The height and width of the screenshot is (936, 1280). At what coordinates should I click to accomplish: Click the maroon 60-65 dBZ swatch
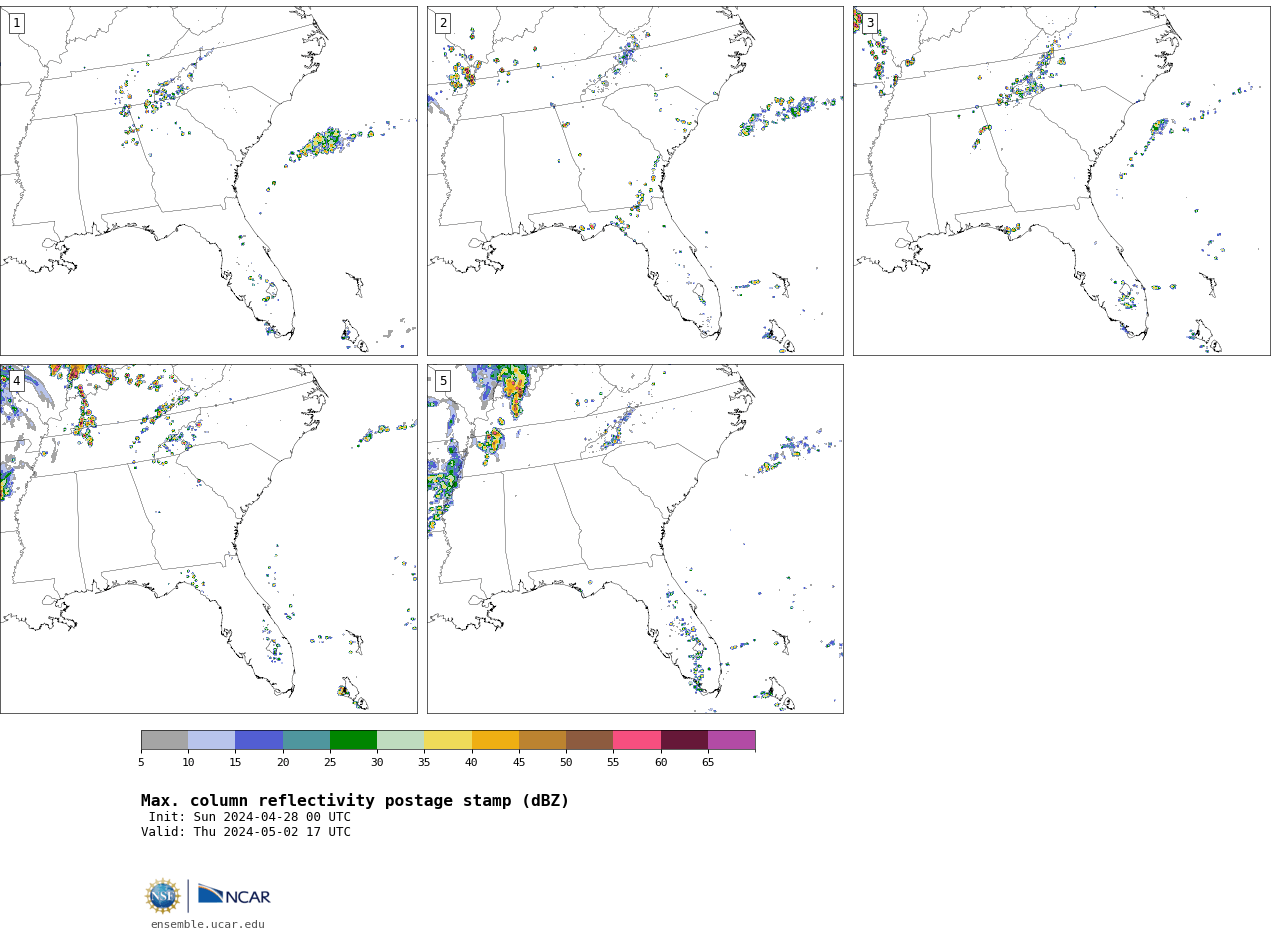coord(684,740)
